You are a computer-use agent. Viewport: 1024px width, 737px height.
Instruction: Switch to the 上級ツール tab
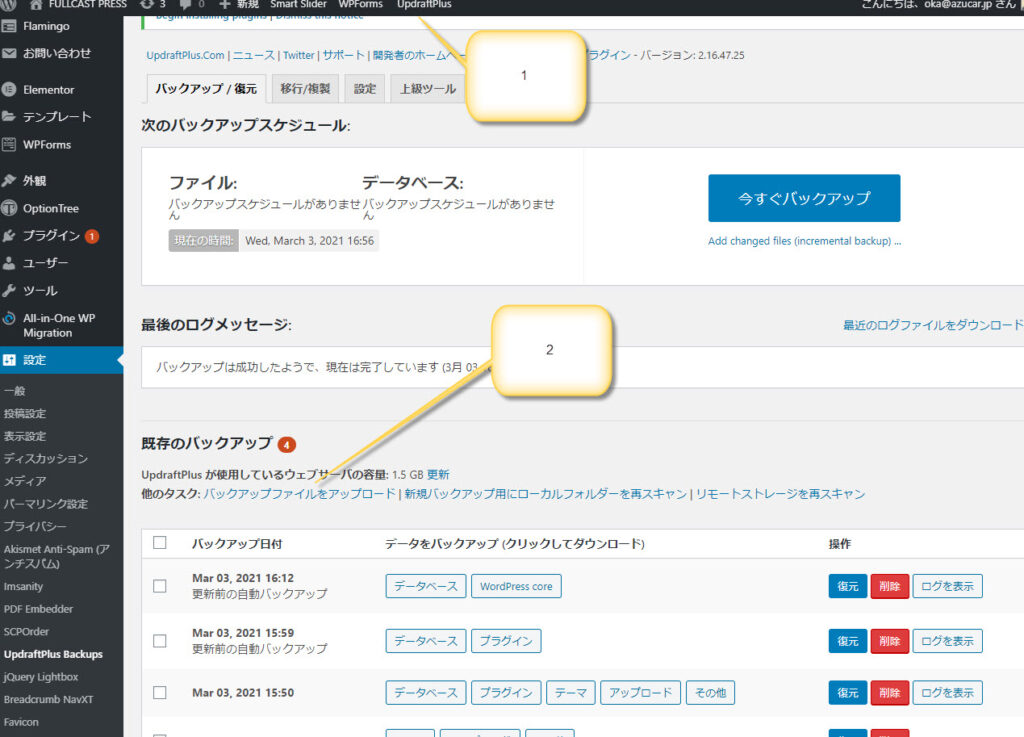point(428,89)
